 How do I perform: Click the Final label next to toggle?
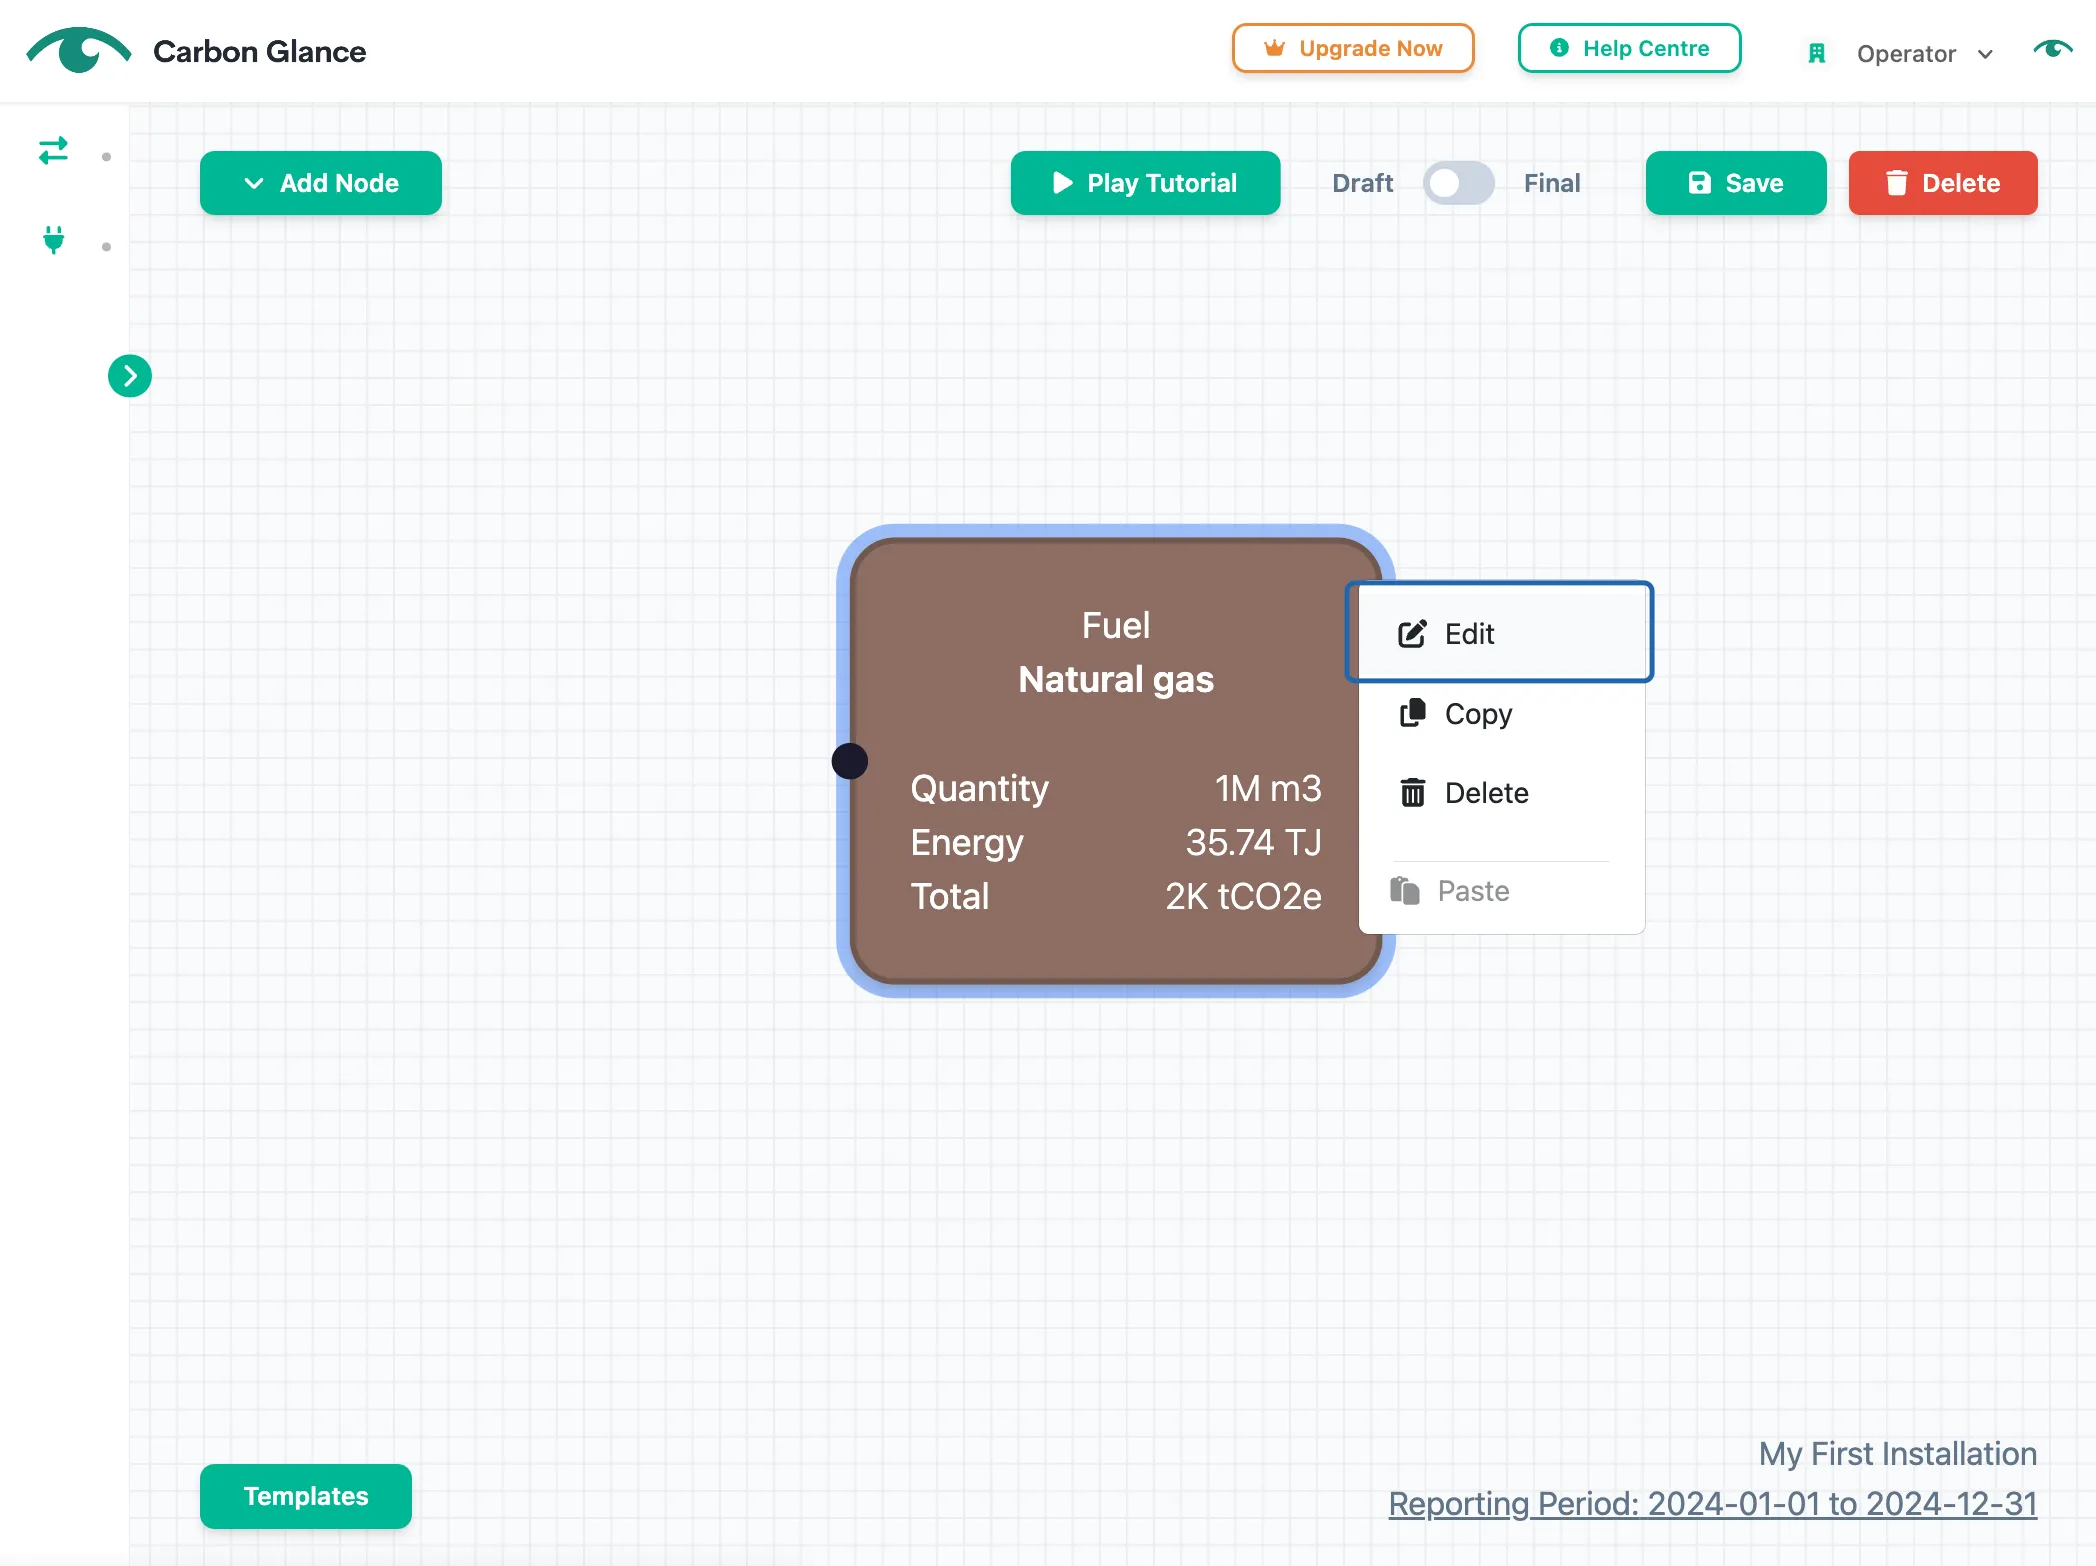[1552, 183]
